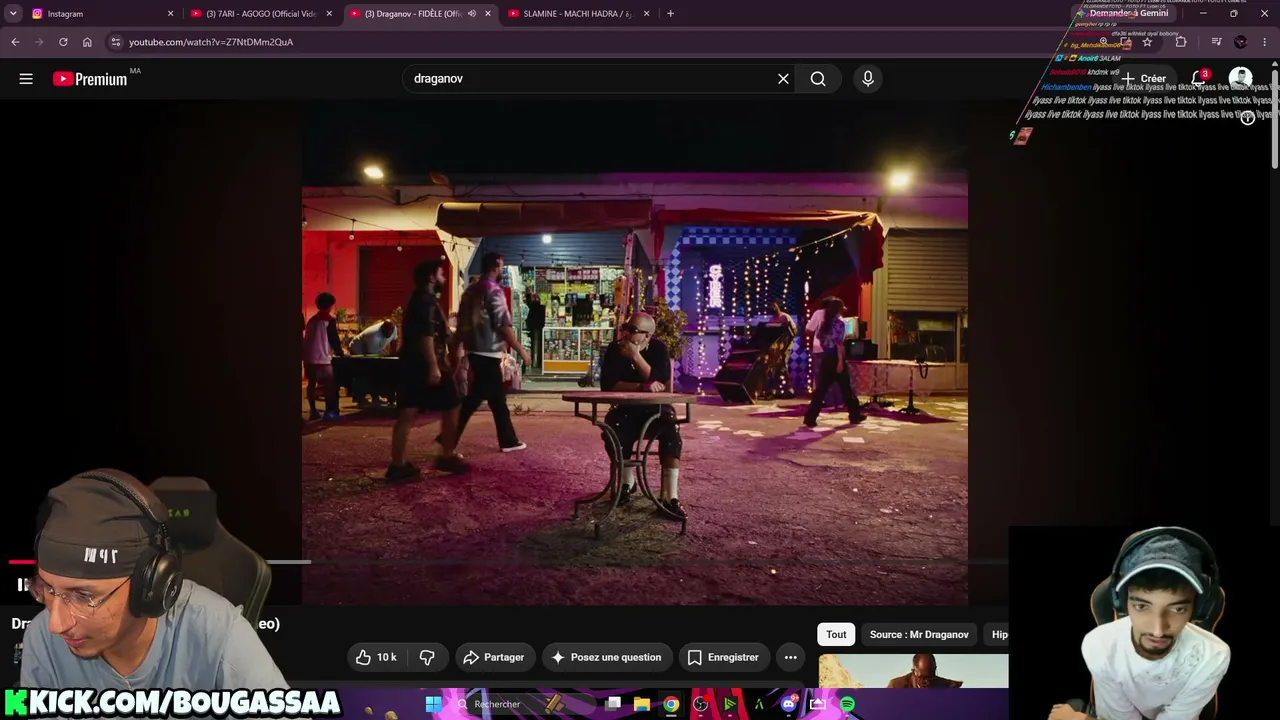The height and width of the screenshot is (720, 1280).
Task: Close the SLAMINE - MACHI HADRA tab
Action: (x=647, y=14)
